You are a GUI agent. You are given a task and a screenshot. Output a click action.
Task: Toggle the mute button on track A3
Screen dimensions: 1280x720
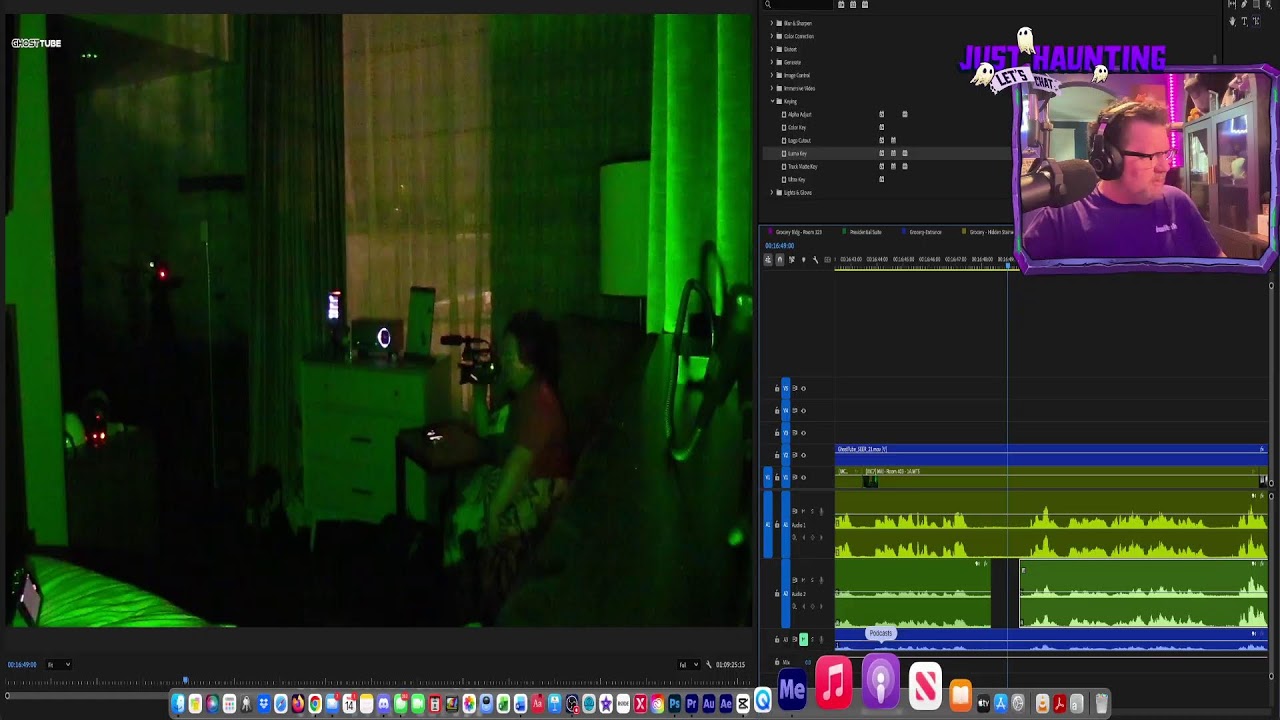tap(803, 639)
